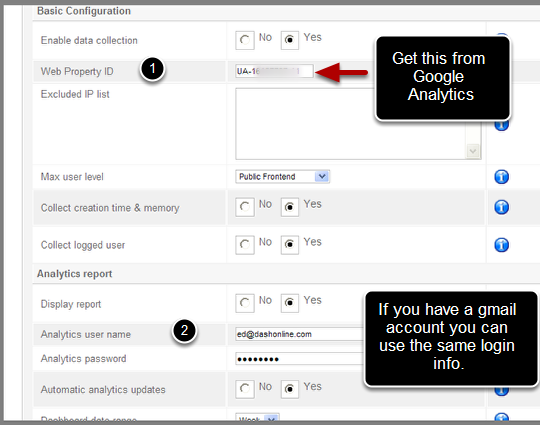Viewport: 540px width, 425px height.
Task: Select Yes for Collect logged user
Action: pyautogui.click(x=290, y=245)
